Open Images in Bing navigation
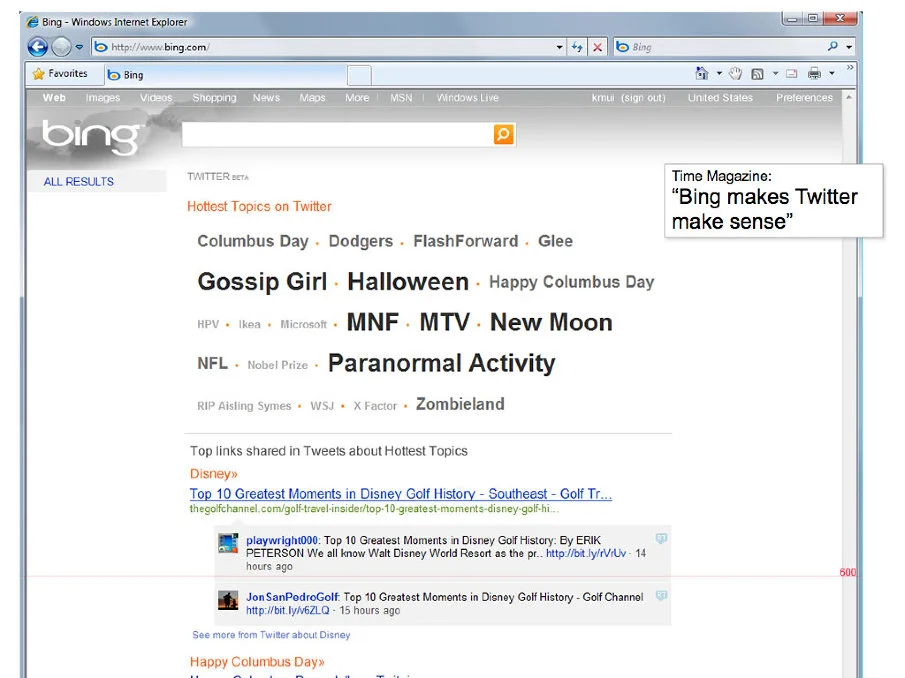This screenshot has width=905, height=678. point(103,98)
